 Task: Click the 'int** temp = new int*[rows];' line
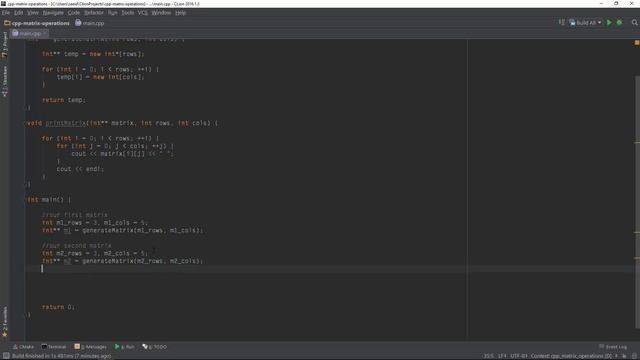pyautogui.click(x=93, y=54)
